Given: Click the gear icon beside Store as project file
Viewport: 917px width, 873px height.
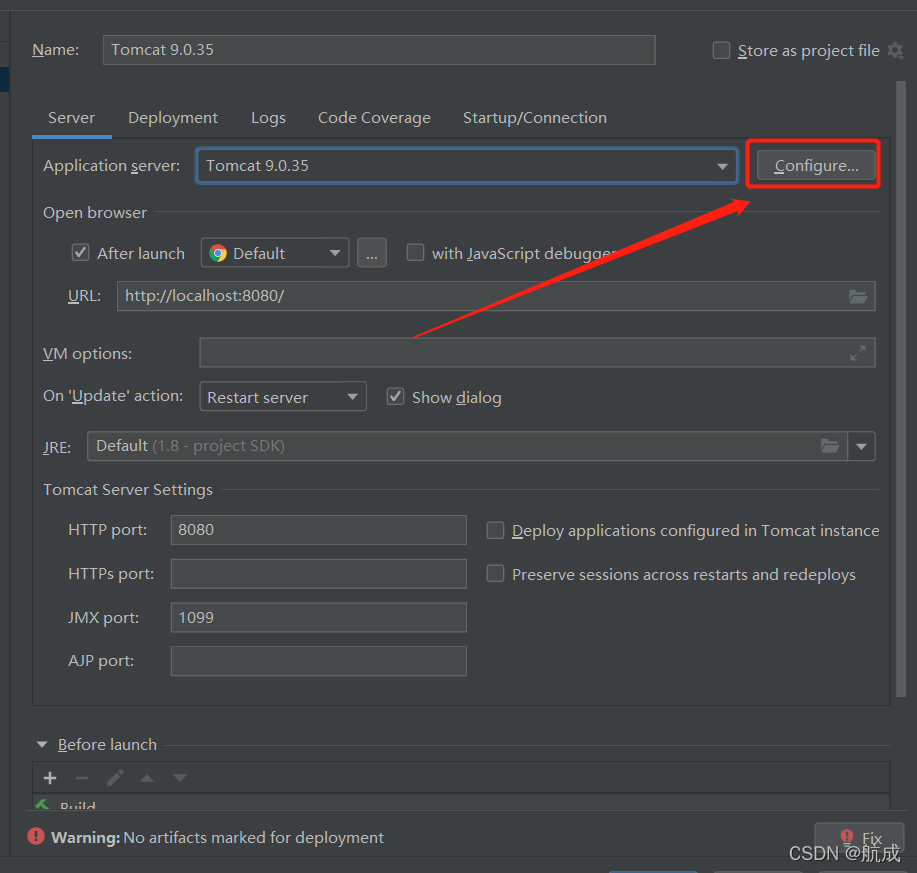Looking at the screenshot, I should (895, 50).
